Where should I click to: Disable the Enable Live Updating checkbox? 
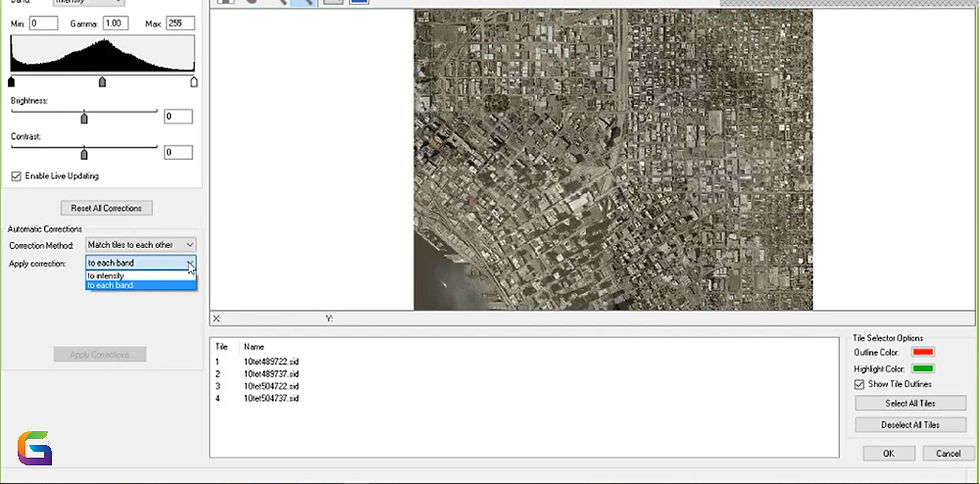pyautogui.click(x=16, y=176)
